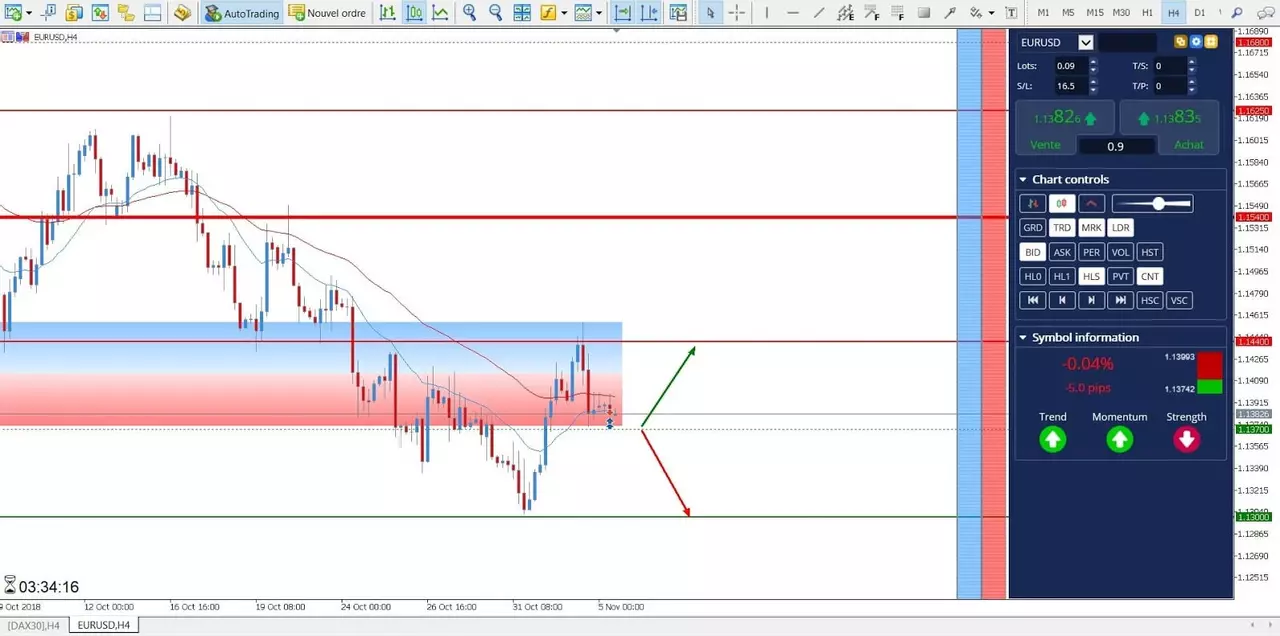
Task: Select the Fibonacci retracement tool
Action: click(899, 13)
